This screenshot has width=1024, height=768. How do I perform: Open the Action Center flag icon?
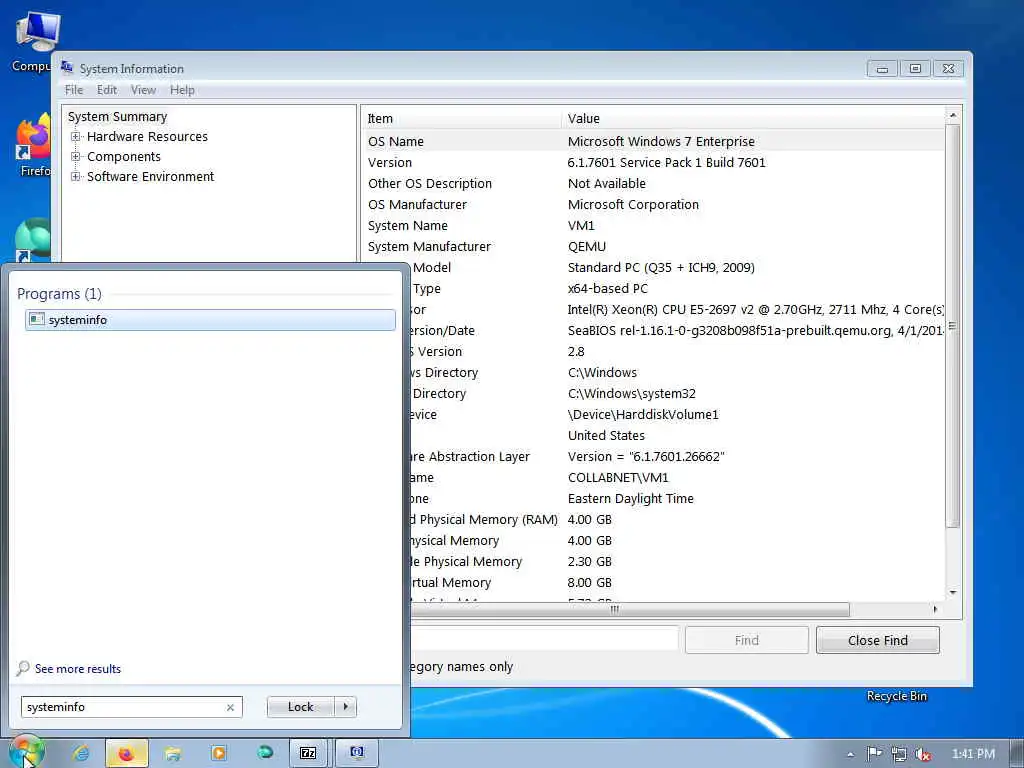[x=874, y=754]
